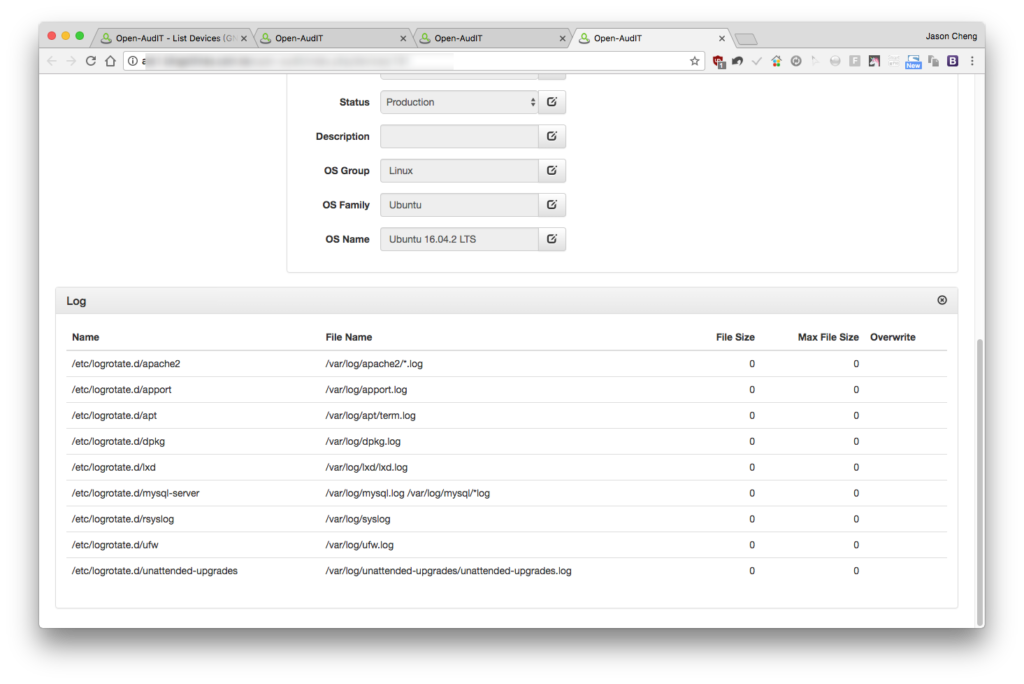Click the Description input field
The width and height of the screenshot is (1024, 684).
[x=459, y=137]
